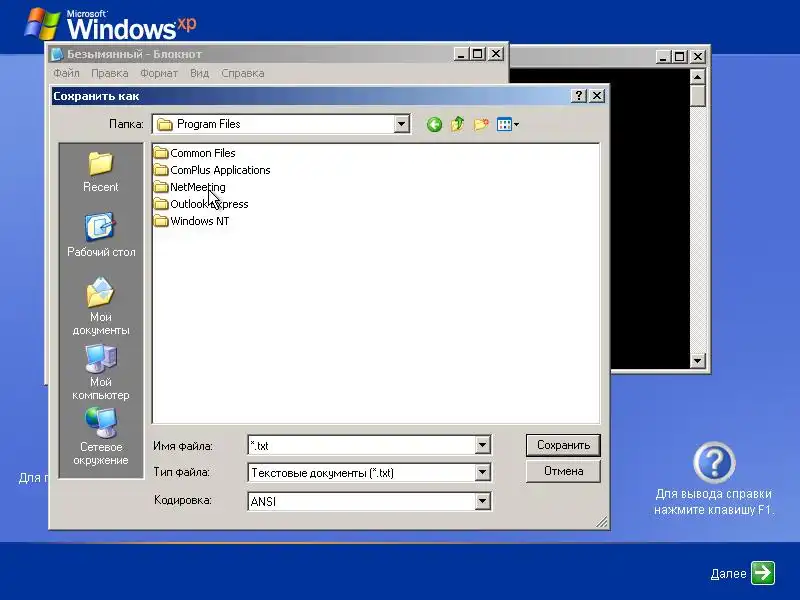The image size is (800, 600).
Task: Go back using the green back arrow
Action: tap(434, 124)
